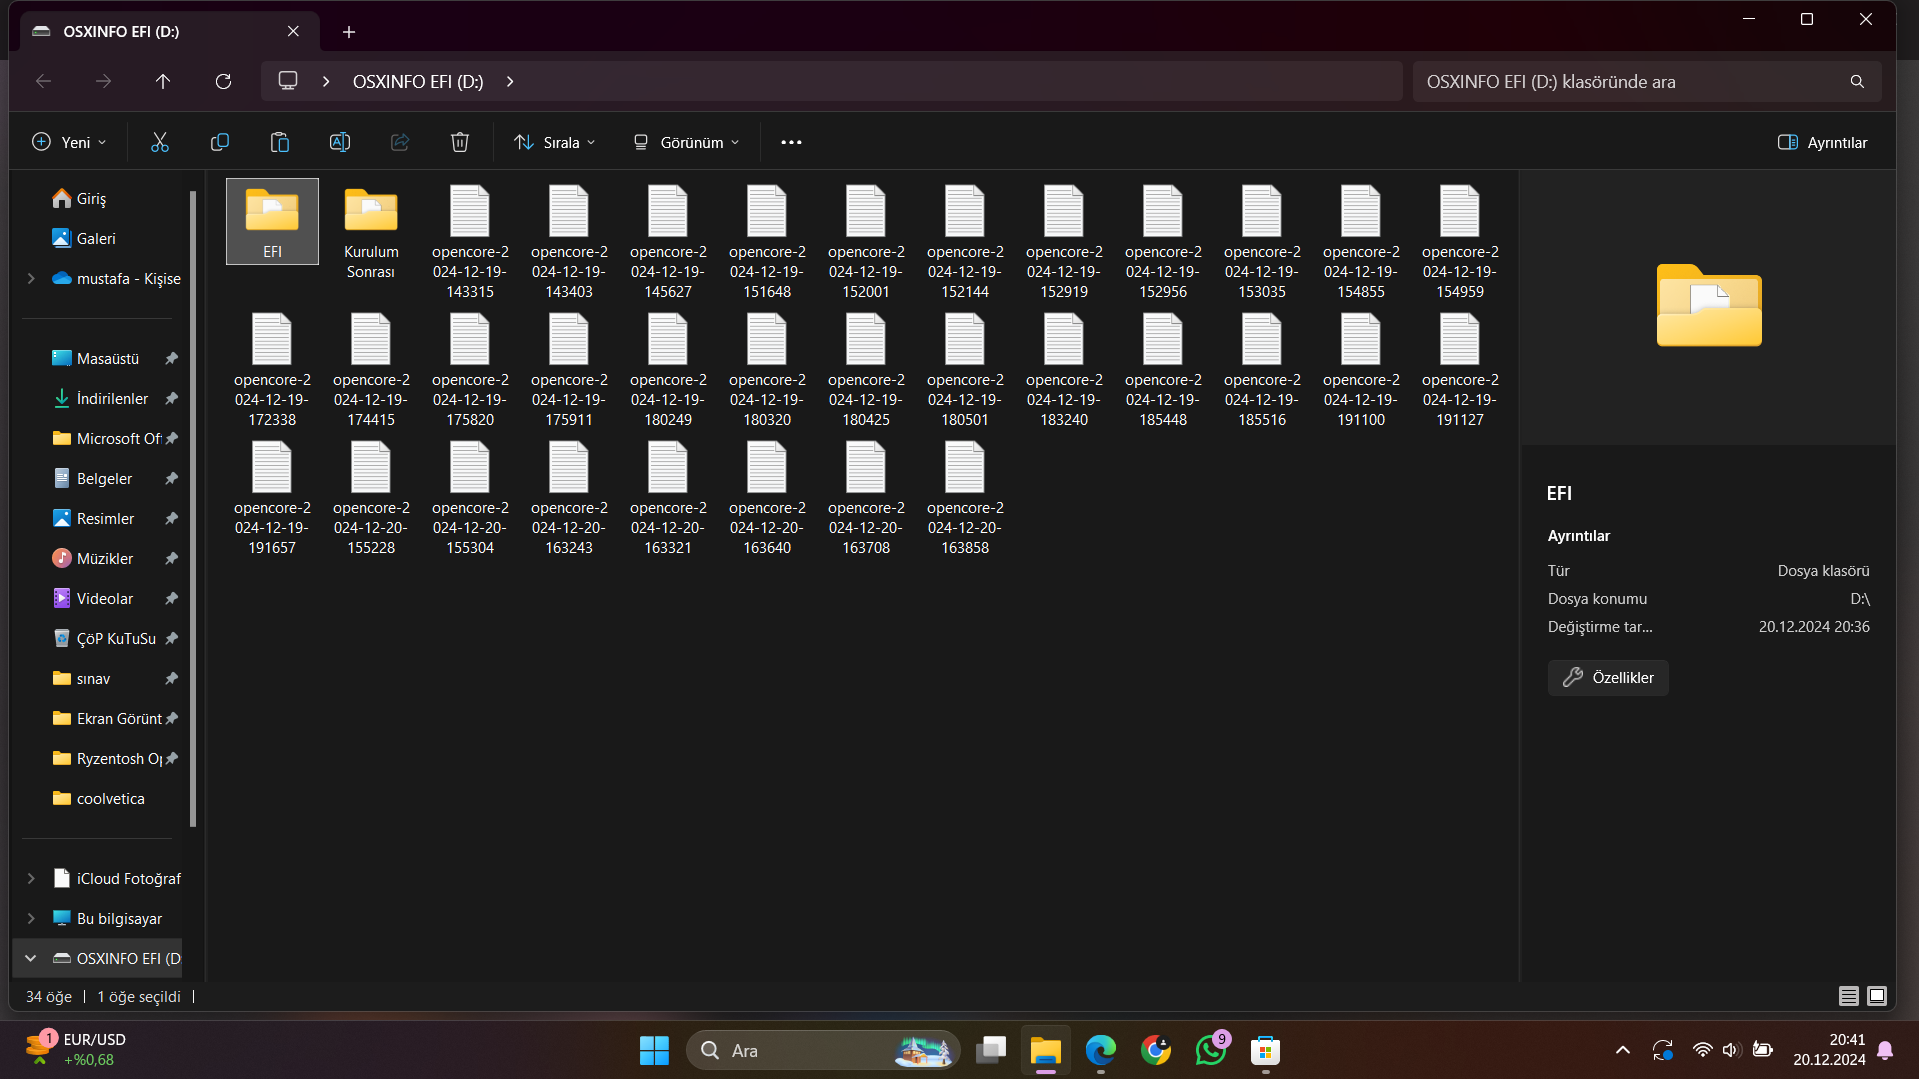Click the Paste clipboard icon

(280, 142)
